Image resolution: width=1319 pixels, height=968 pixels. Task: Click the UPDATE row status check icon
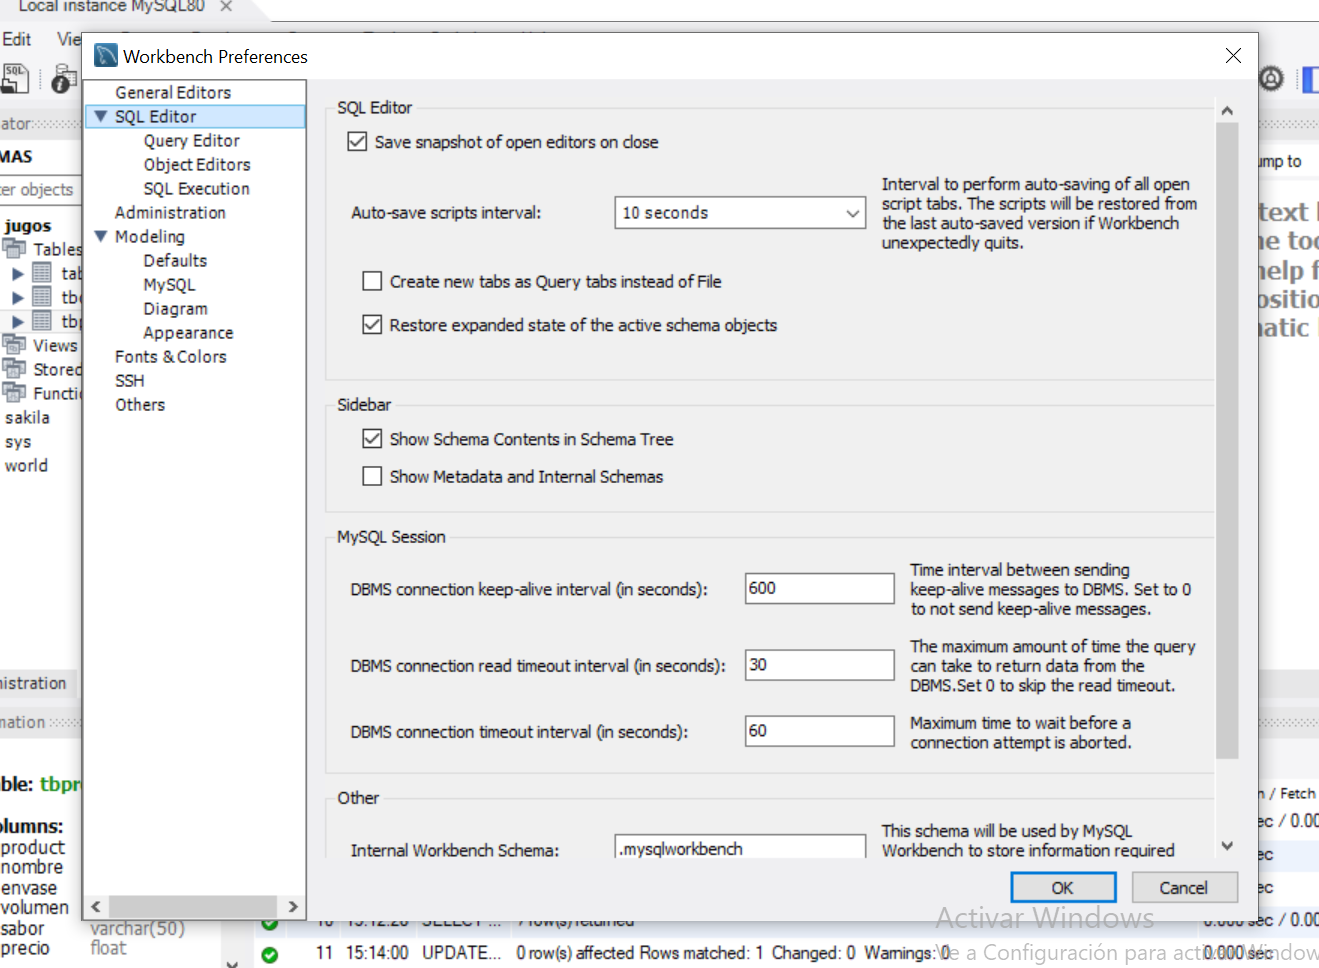point(269,954)
